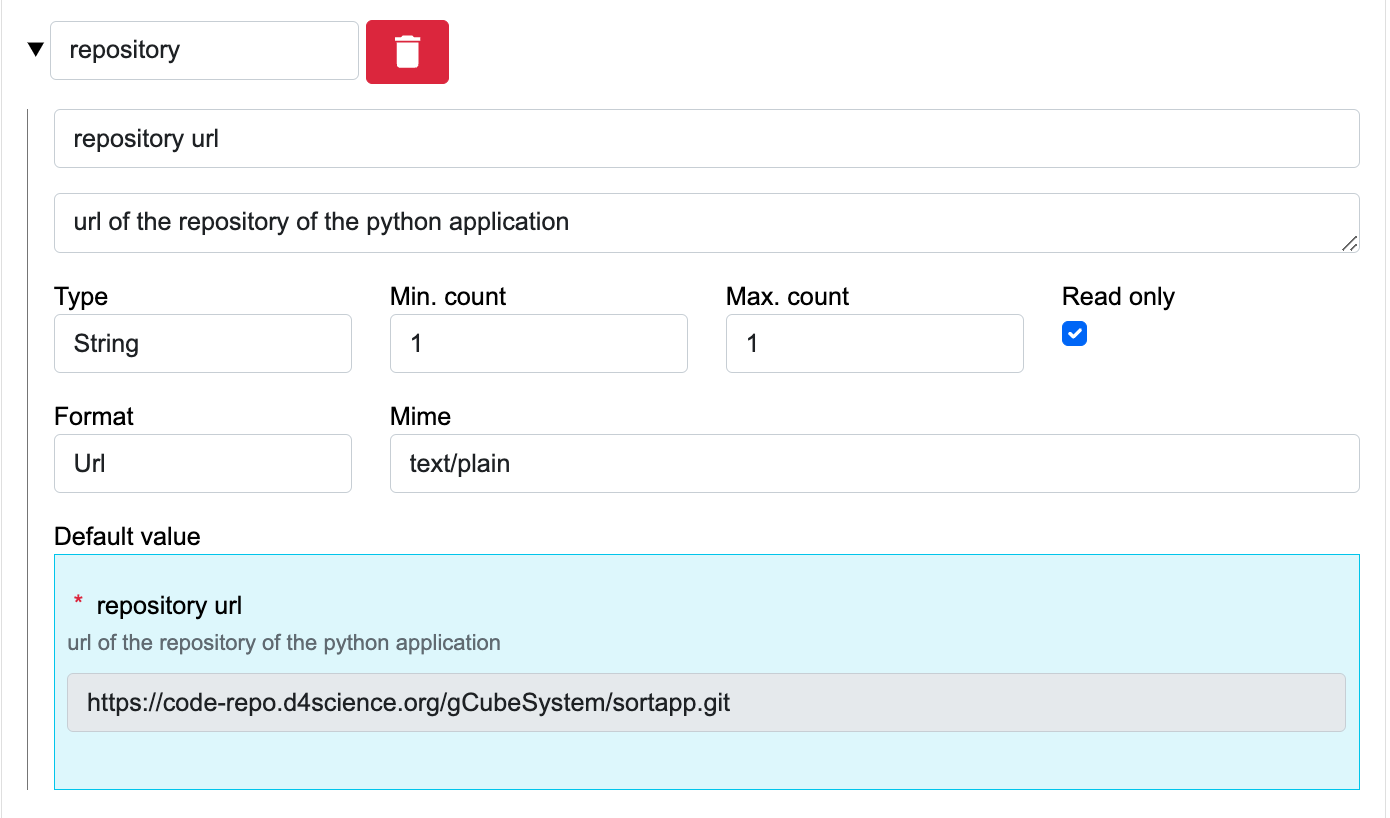Edit the repository name field
The width and height of the screenshot is (1390, 818).
click(204, 50)
